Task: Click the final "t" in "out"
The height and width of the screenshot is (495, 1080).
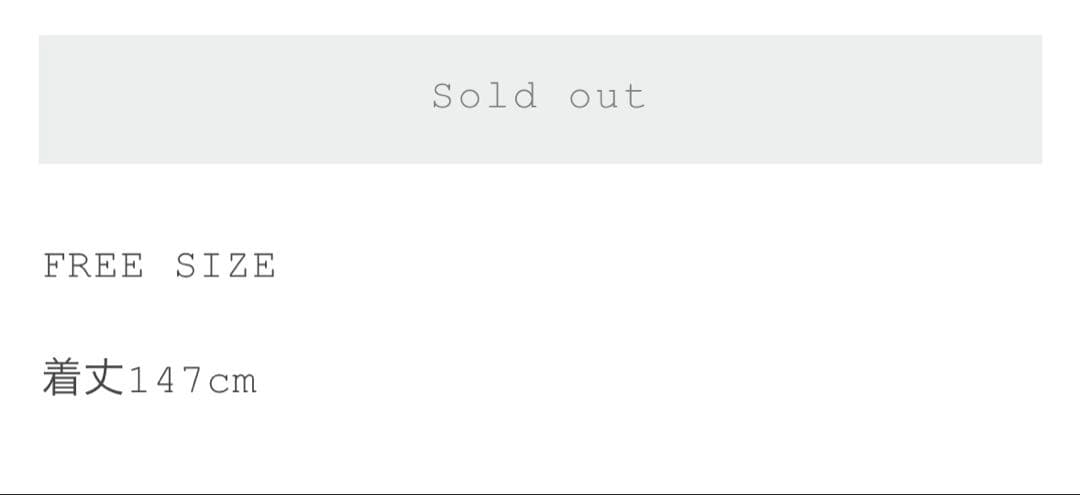Action: click(x=634, y=97)
